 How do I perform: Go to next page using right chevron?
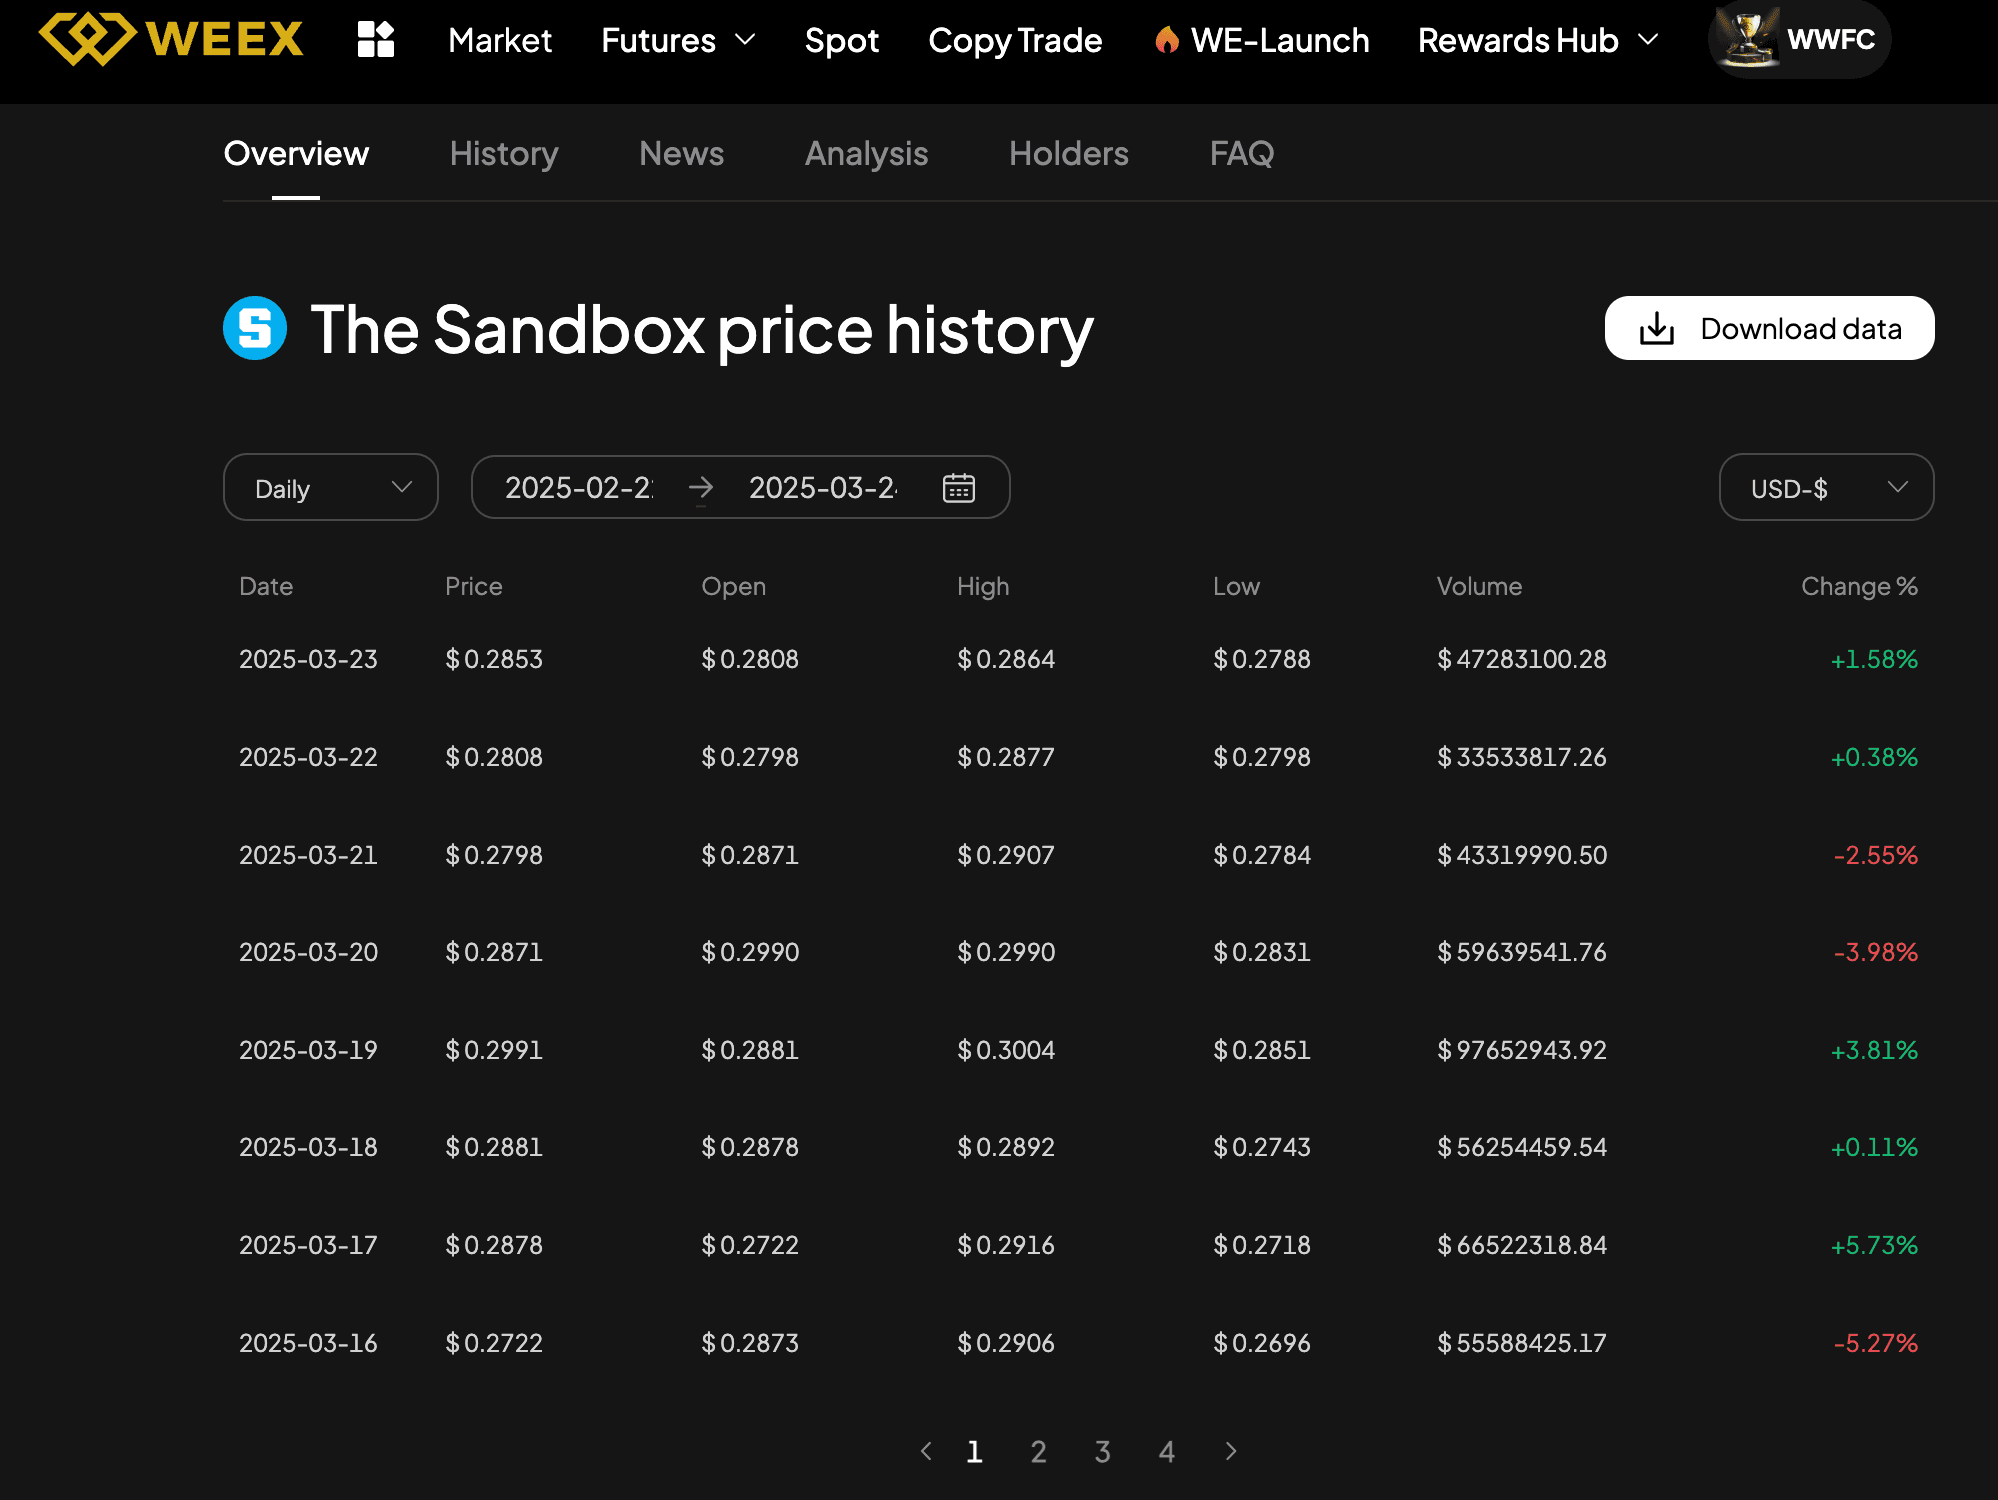1230,1452
